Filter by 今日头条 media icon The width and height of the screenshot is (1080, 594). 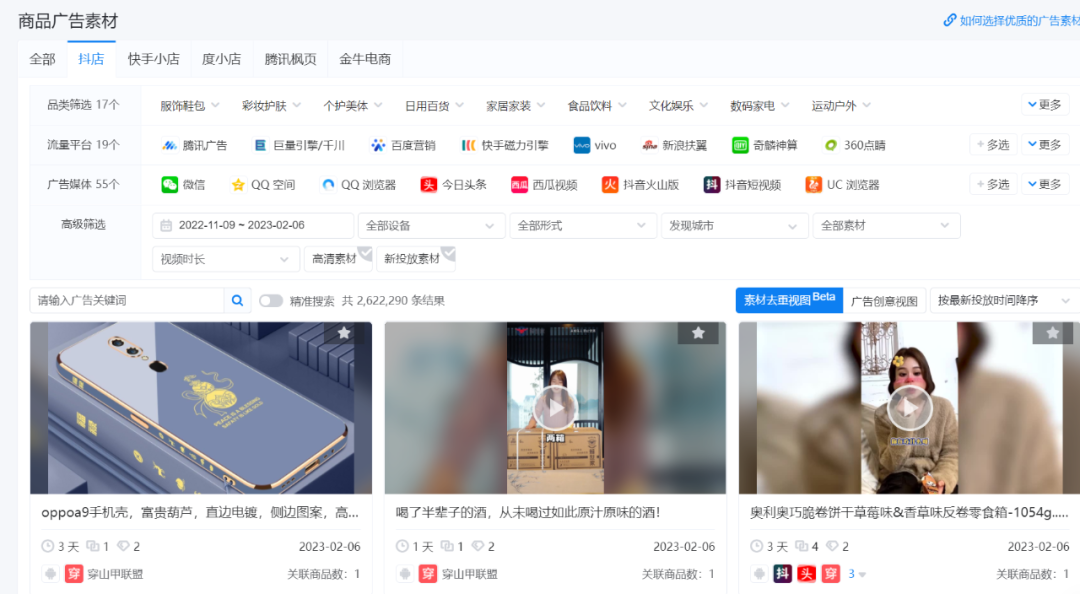click(x=428, y=185)
